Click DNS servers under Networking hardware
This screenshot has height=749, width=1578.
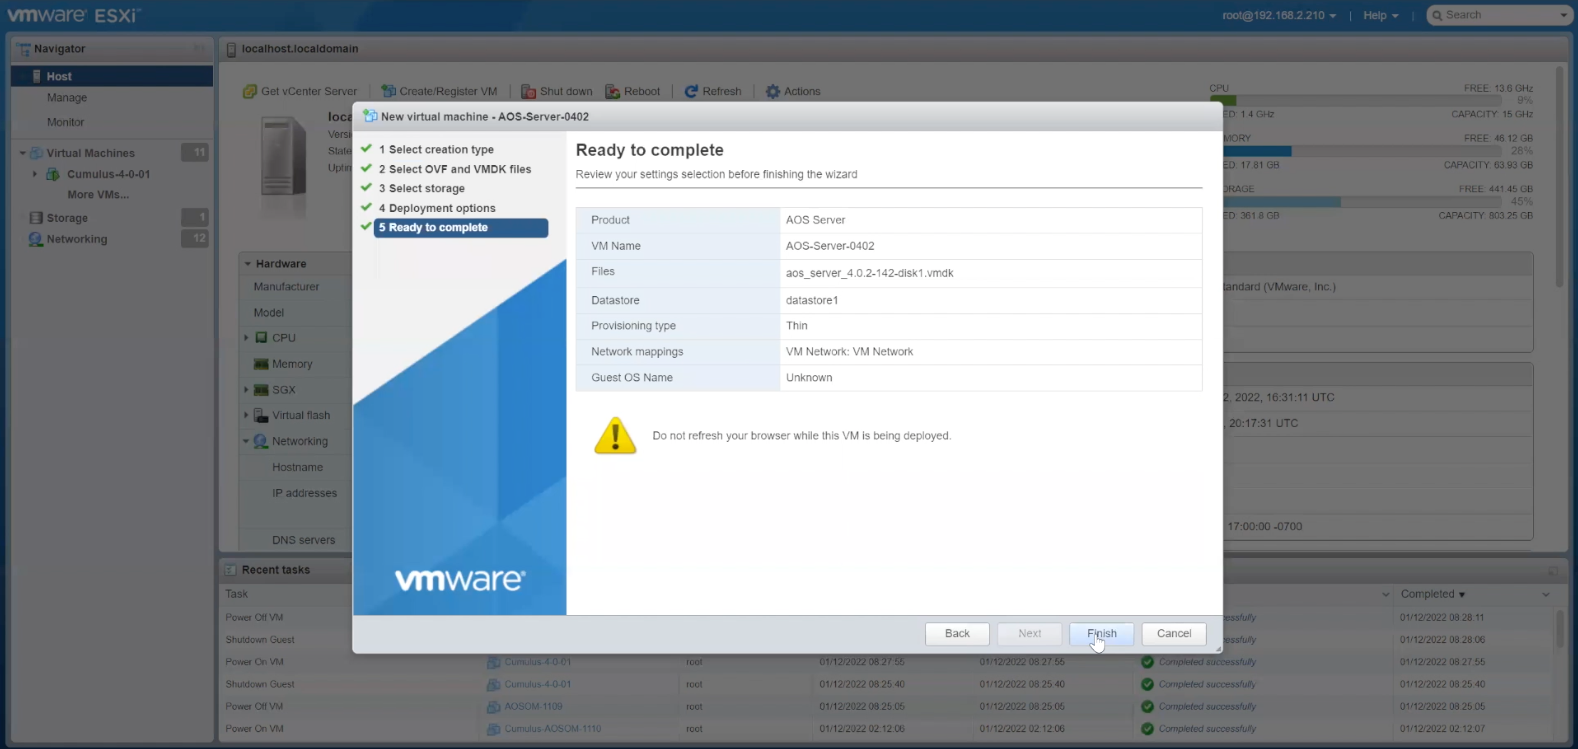click(x=303, y=540)
